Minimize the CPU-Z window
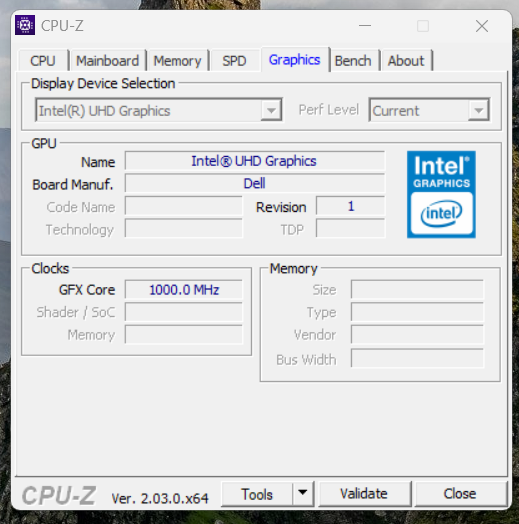The image size is (519, 524). (x=365, y=26)
